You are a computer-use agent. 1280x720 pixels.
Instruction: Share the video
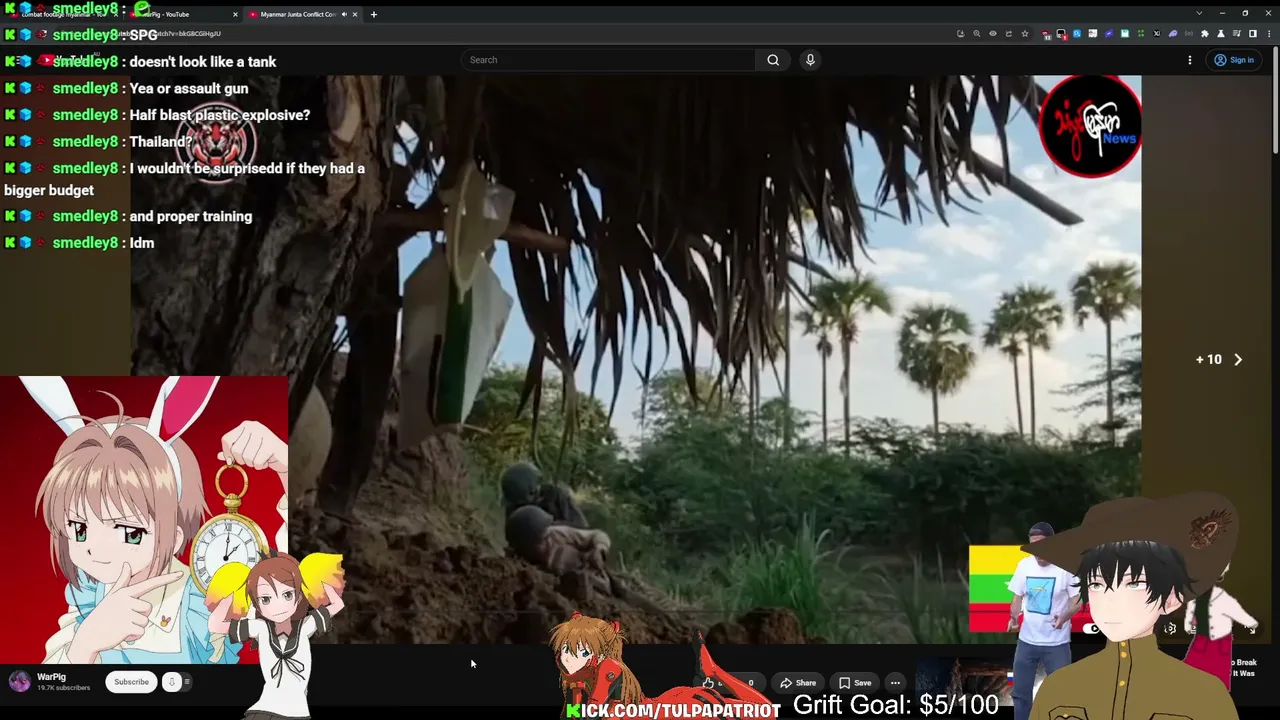798,683
